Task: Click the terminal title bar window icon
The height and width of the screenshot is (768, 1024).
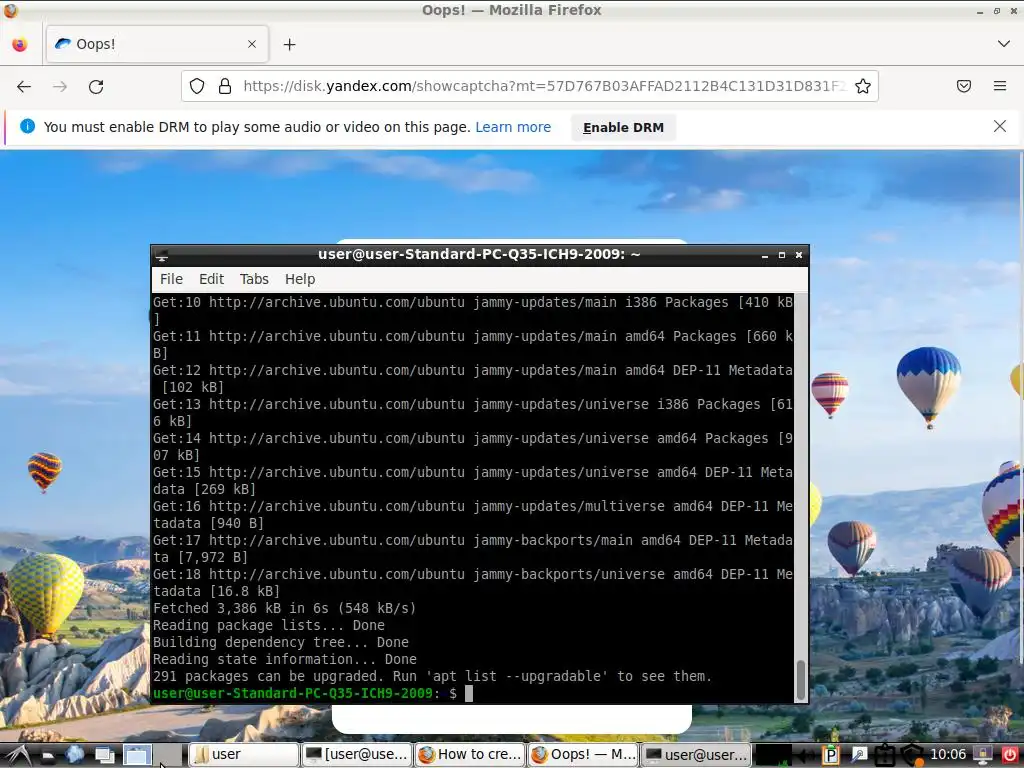Action: pos(162,255)
